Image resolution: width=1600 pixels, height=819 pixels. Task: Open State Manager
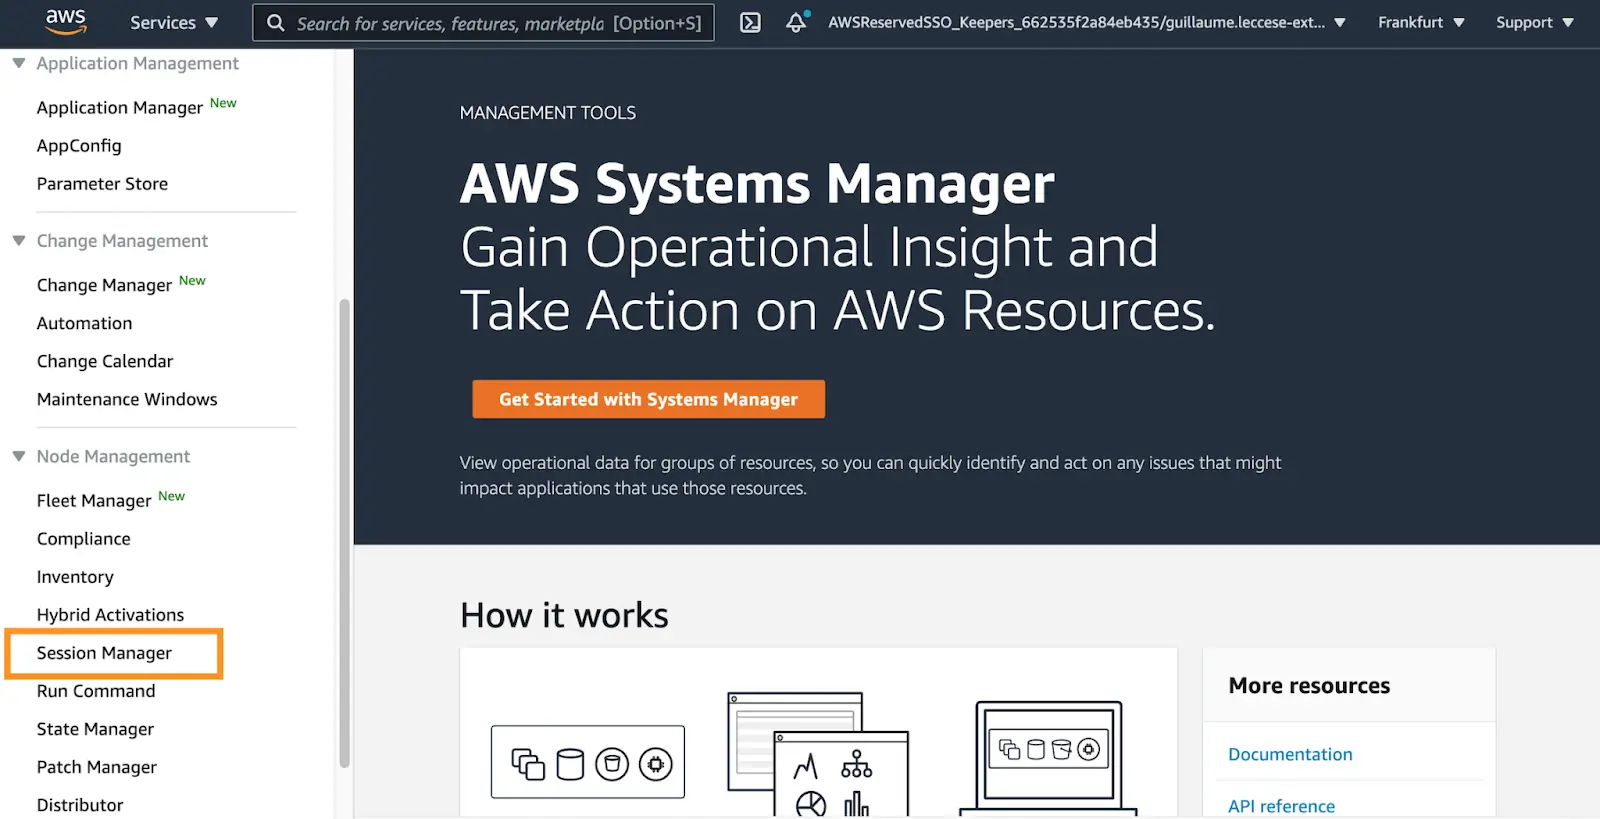tap(96, 729)
